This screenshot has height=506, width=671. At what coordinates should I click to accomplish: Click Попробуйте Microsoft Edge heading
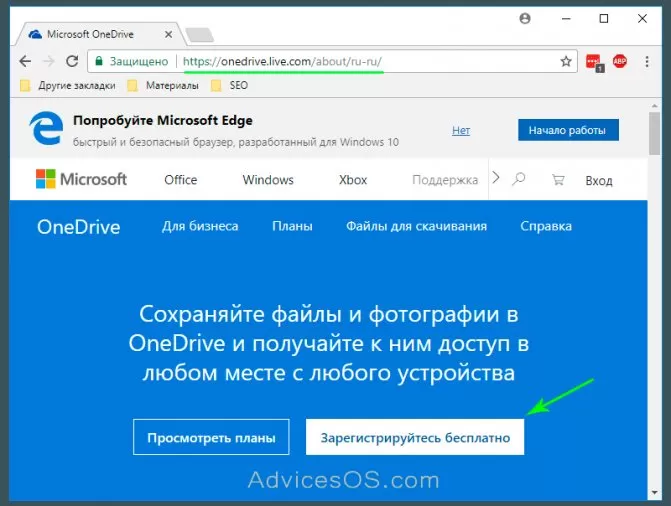163,120
